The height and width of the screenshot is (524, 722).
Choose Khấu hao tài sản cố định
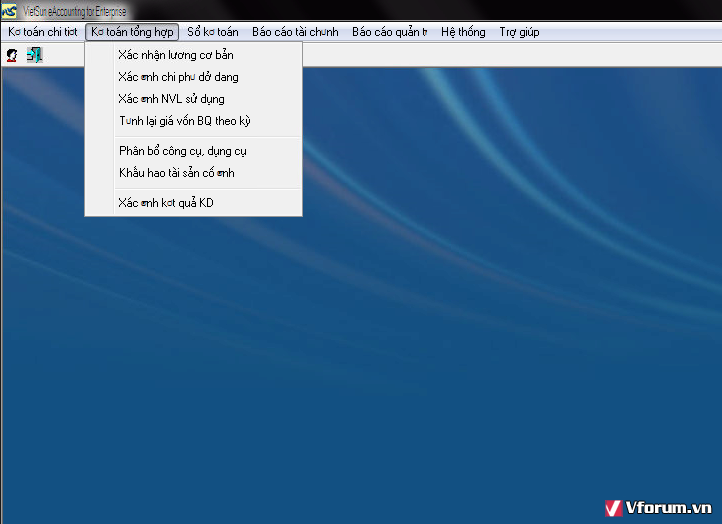[x=176, y=173]
